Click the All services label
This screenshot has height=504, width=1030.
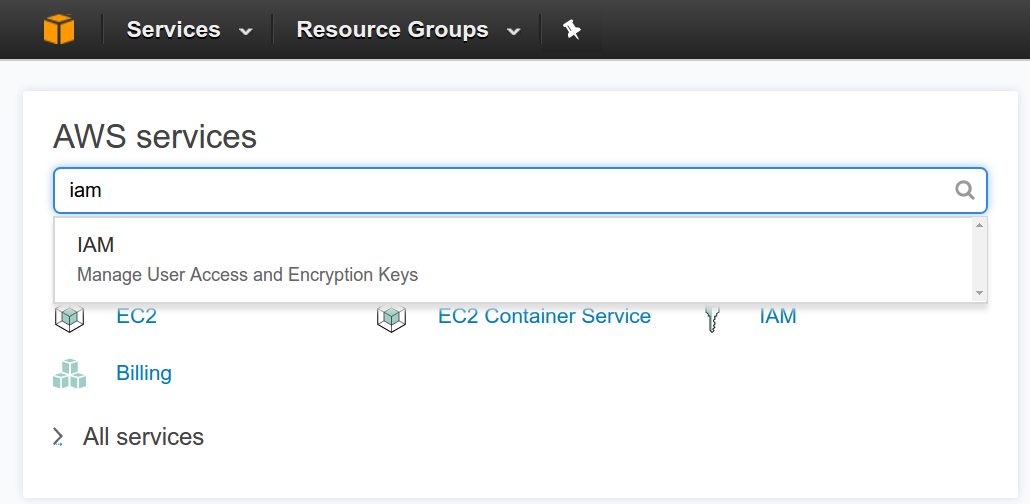[x=143, y=437]
